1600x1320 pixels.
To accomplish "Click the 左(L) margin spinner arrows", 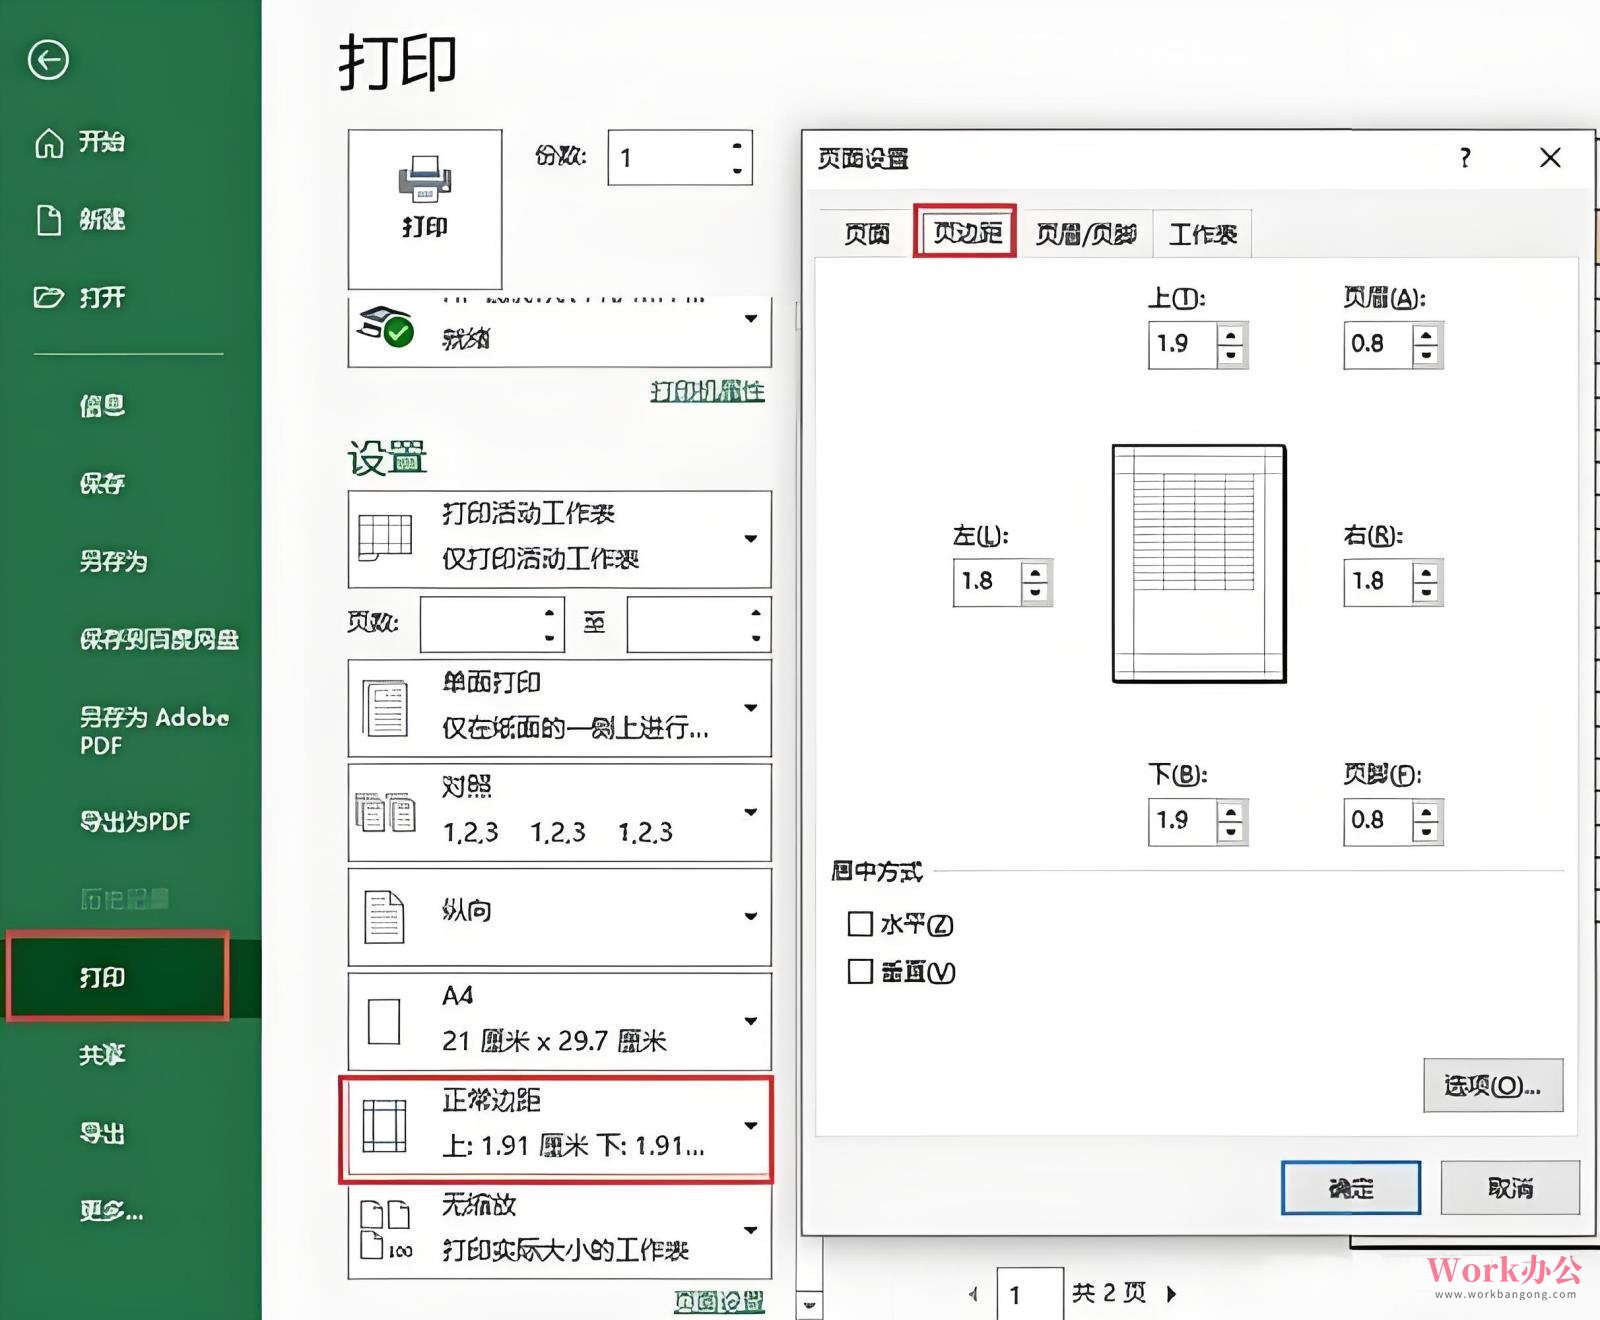I will (x=1035, y=582).
